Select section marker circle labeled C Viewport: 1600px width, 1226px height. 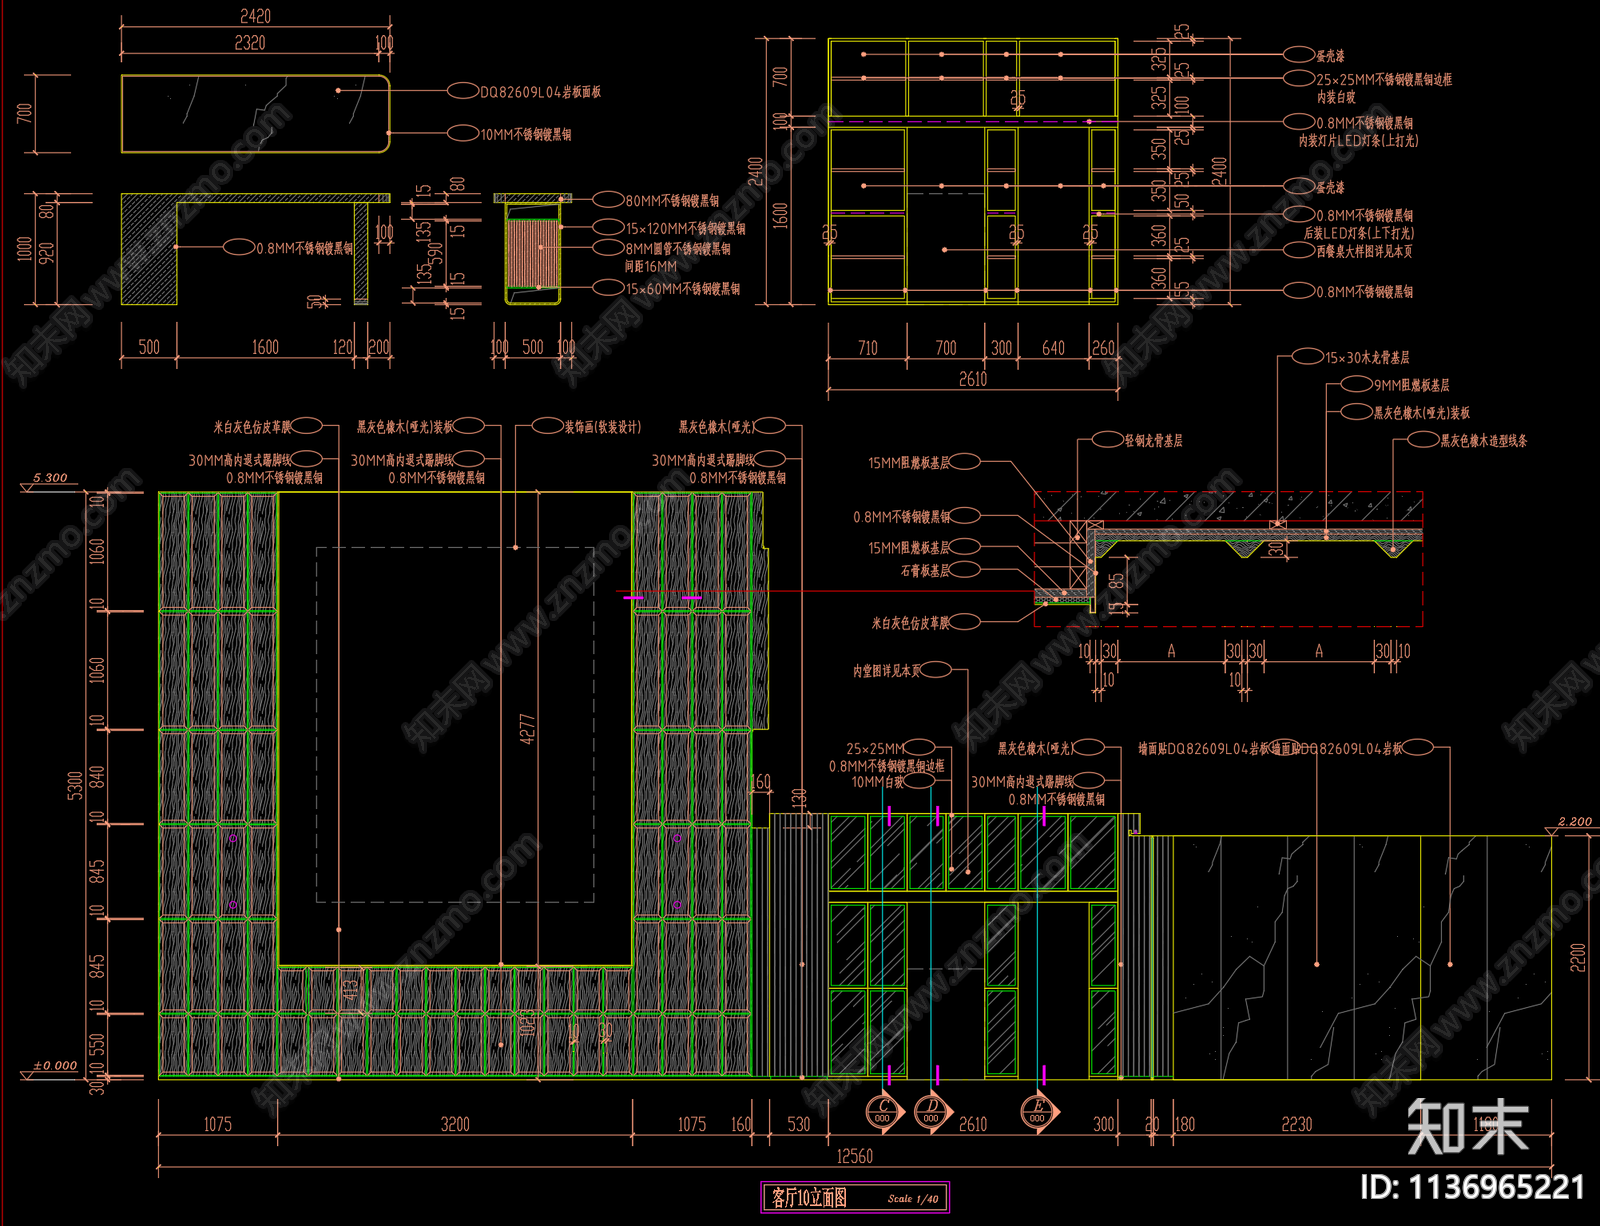coord(883,1112)
